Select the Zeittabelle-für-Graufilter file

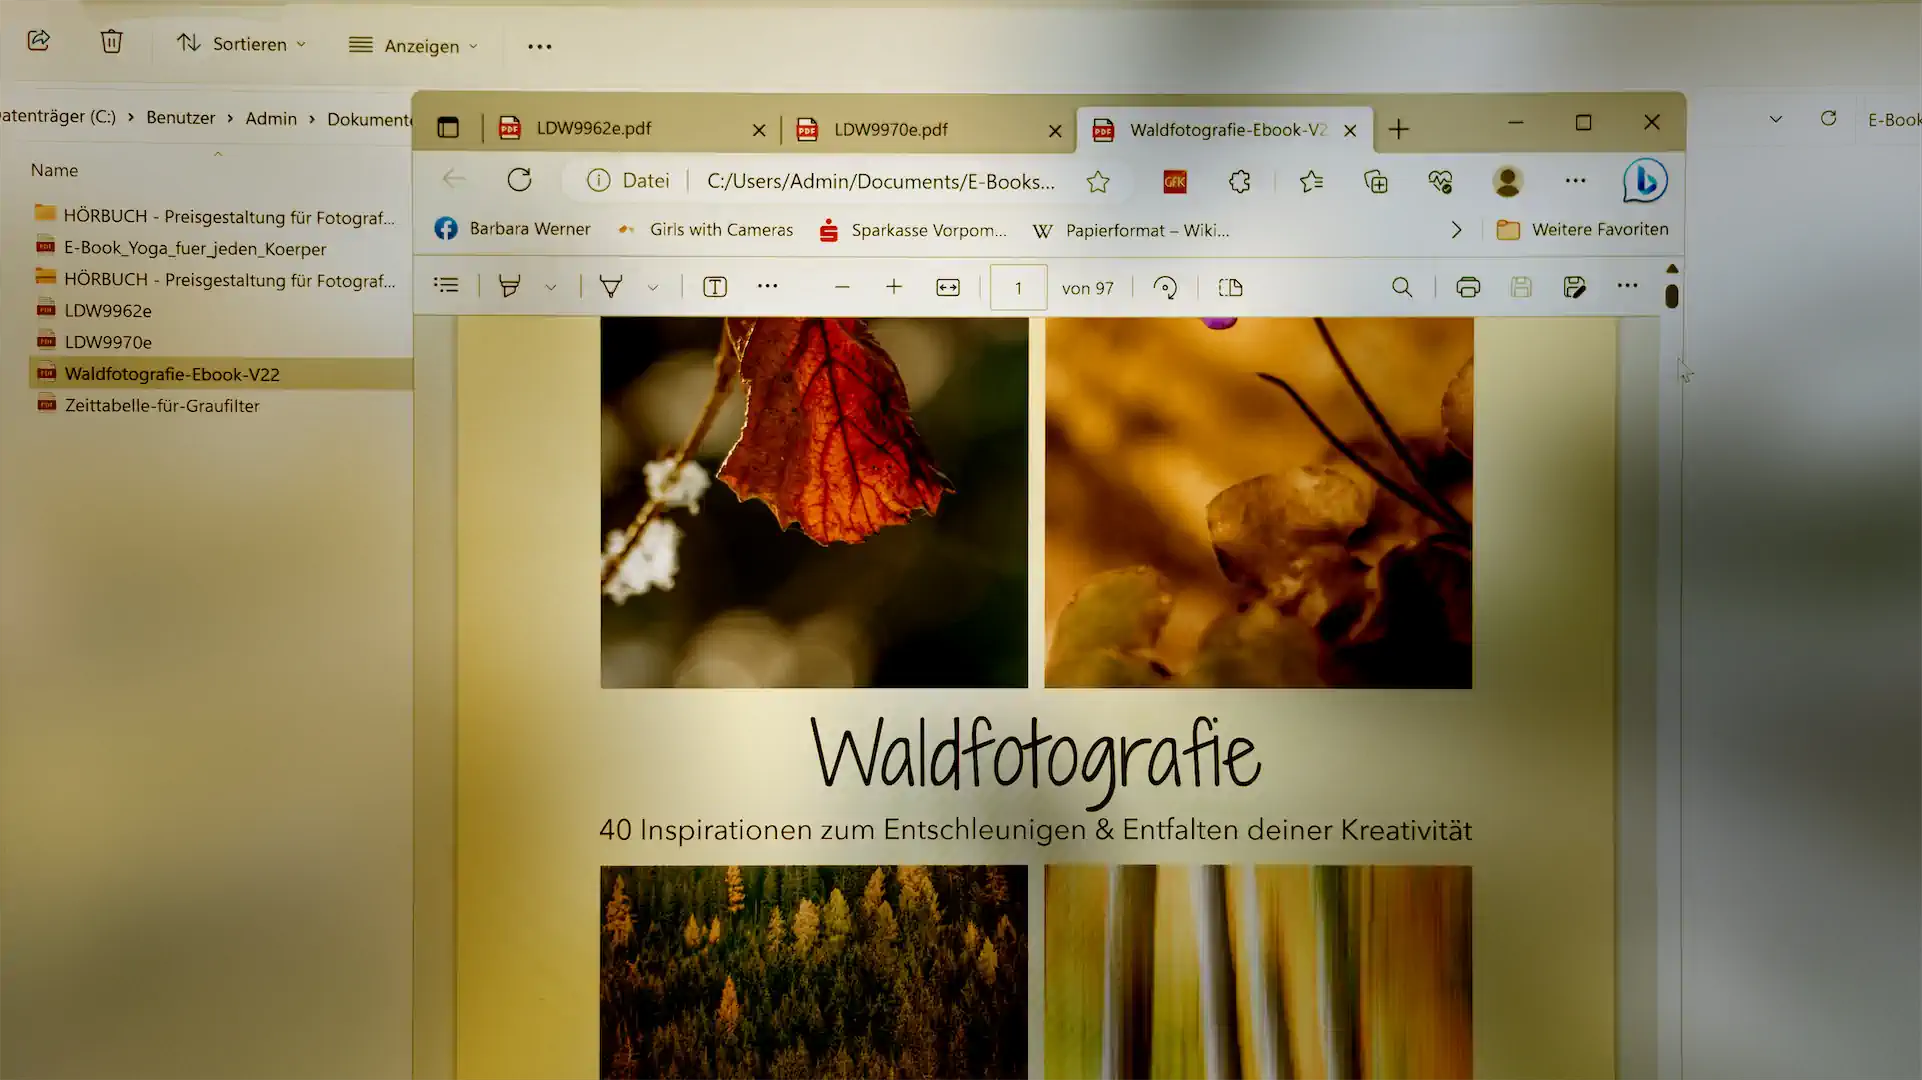point(162,405)
